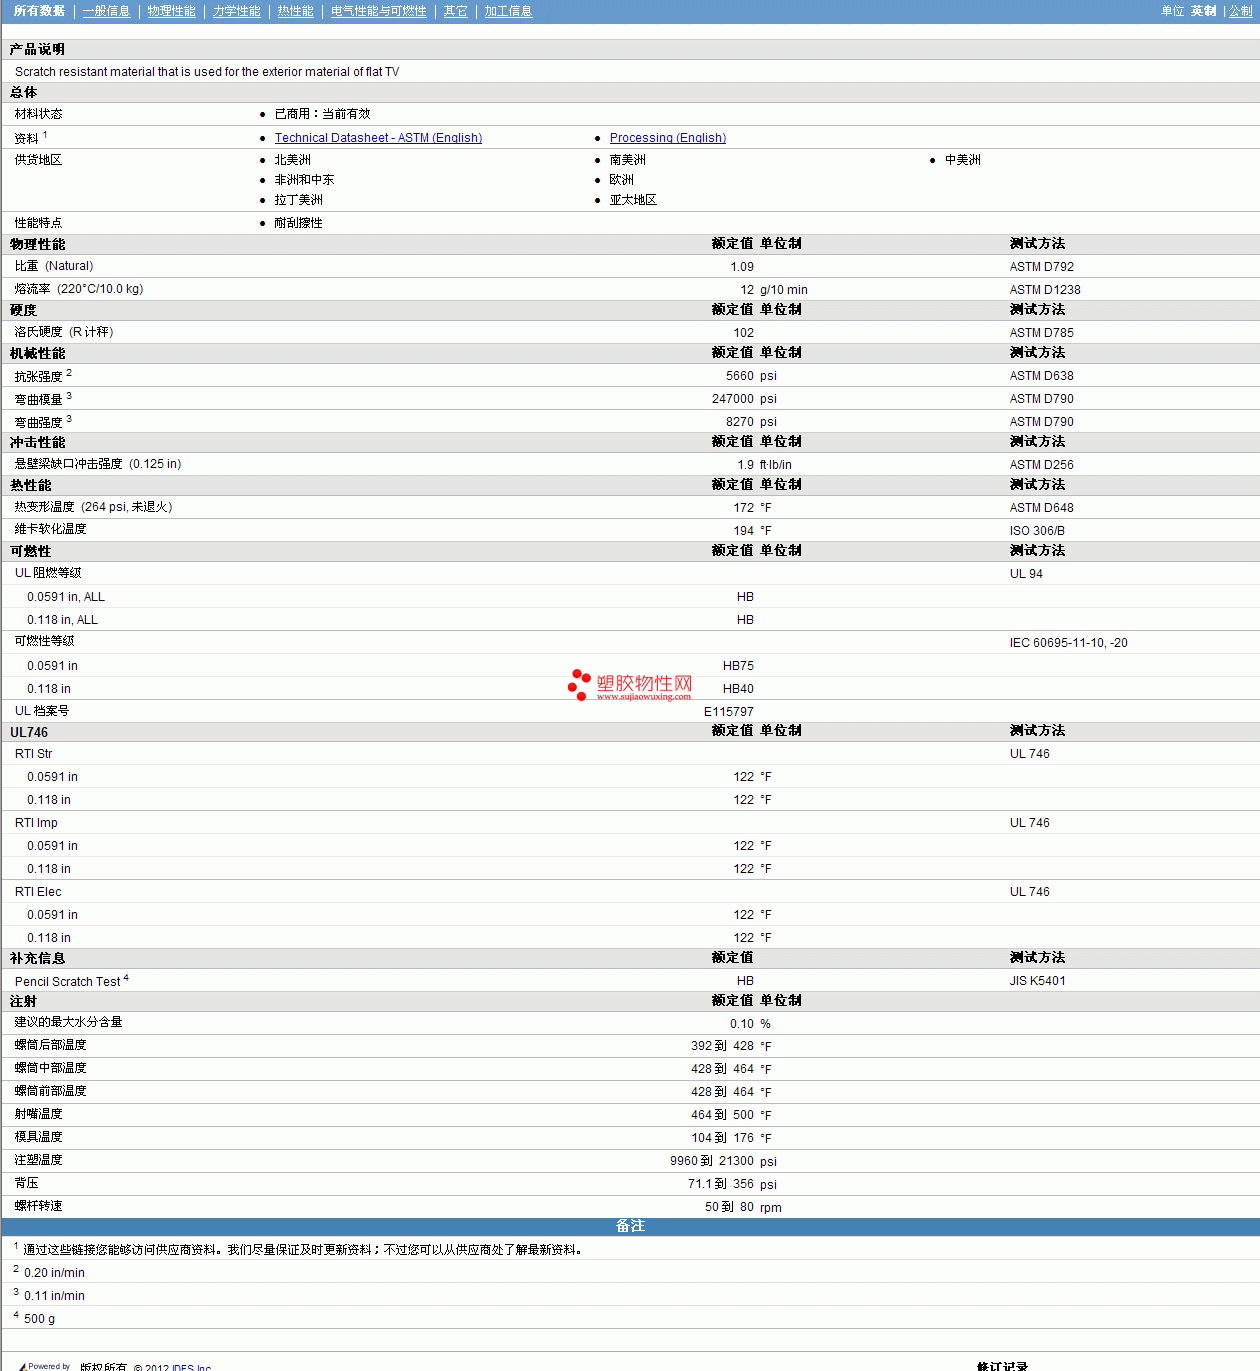
Task: Click footnote 1 marker beside 资料
Action: pos(45,135)
